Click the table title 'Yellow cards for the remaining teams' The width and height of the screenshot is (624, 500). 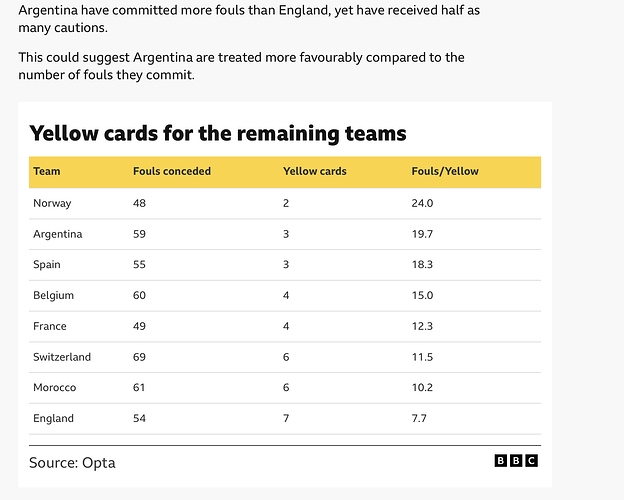coord(218,133)
